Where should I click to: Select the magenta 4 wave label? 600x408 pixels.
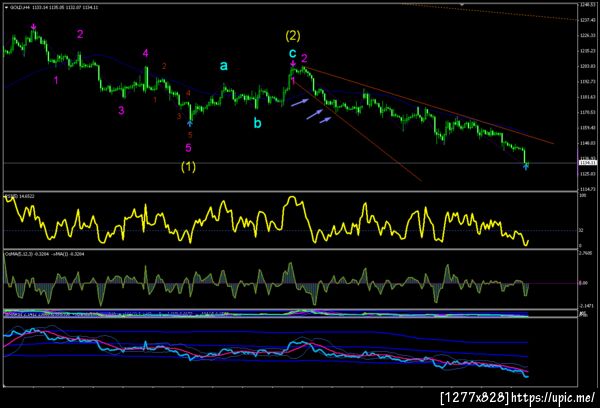pyautogui.click(x=145, y=53)
